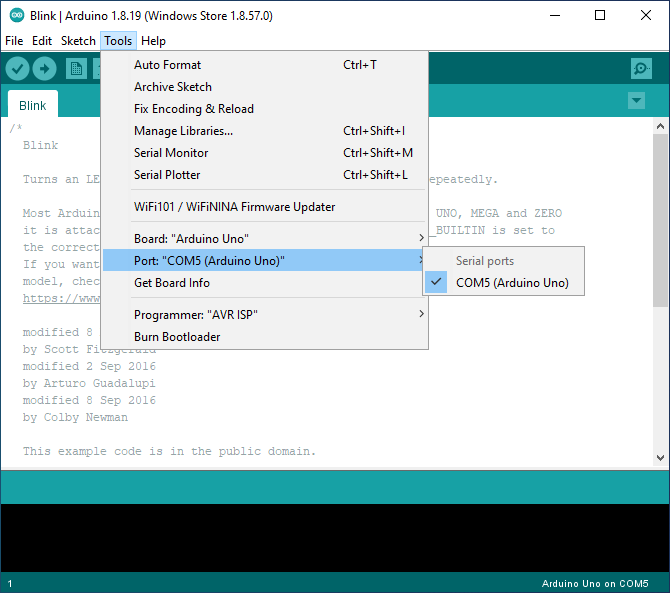The width and height of the screenshot is (670, 593).
Task: Click the line number 1 in status bar
Action: 9,584
